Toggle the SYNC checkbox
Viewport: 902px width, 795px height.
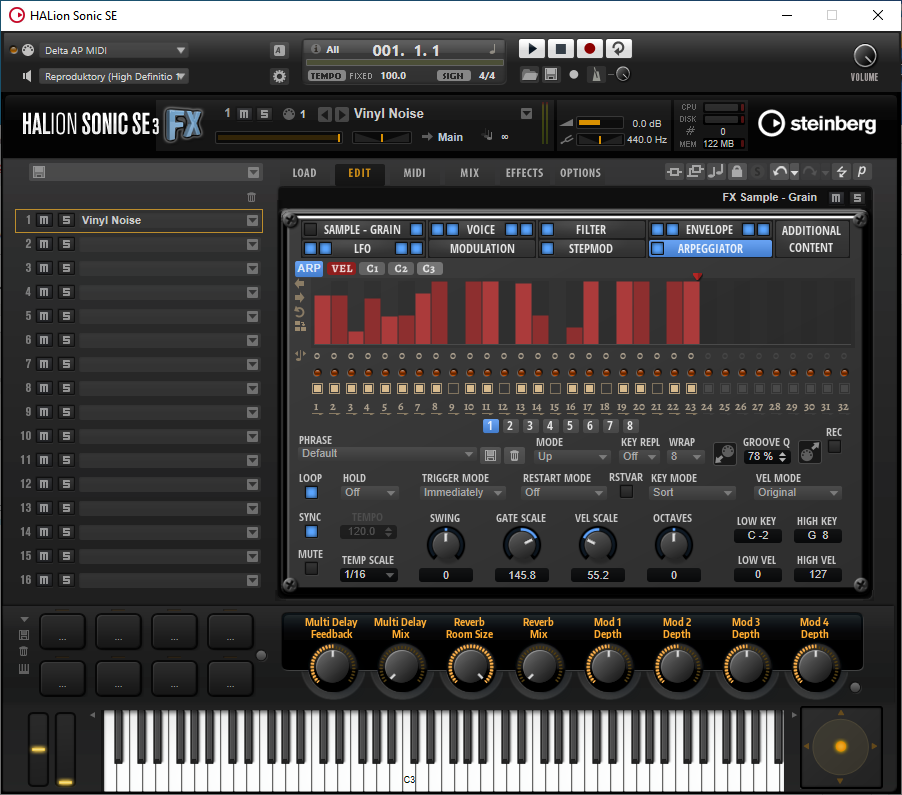(x=311, y=532)
